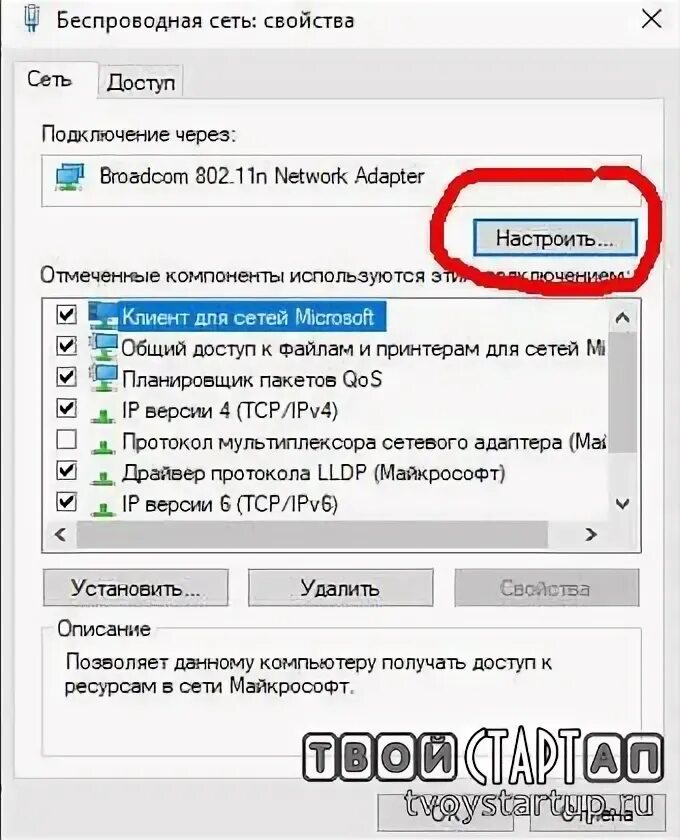Select the Планировщик пакетов QoS icon
This screenshot has height=840, width=680.
pos(103,378)
